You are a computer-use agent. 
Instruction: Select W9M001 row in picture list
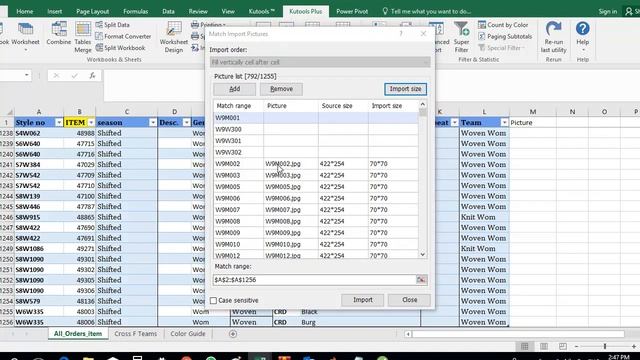316,118
